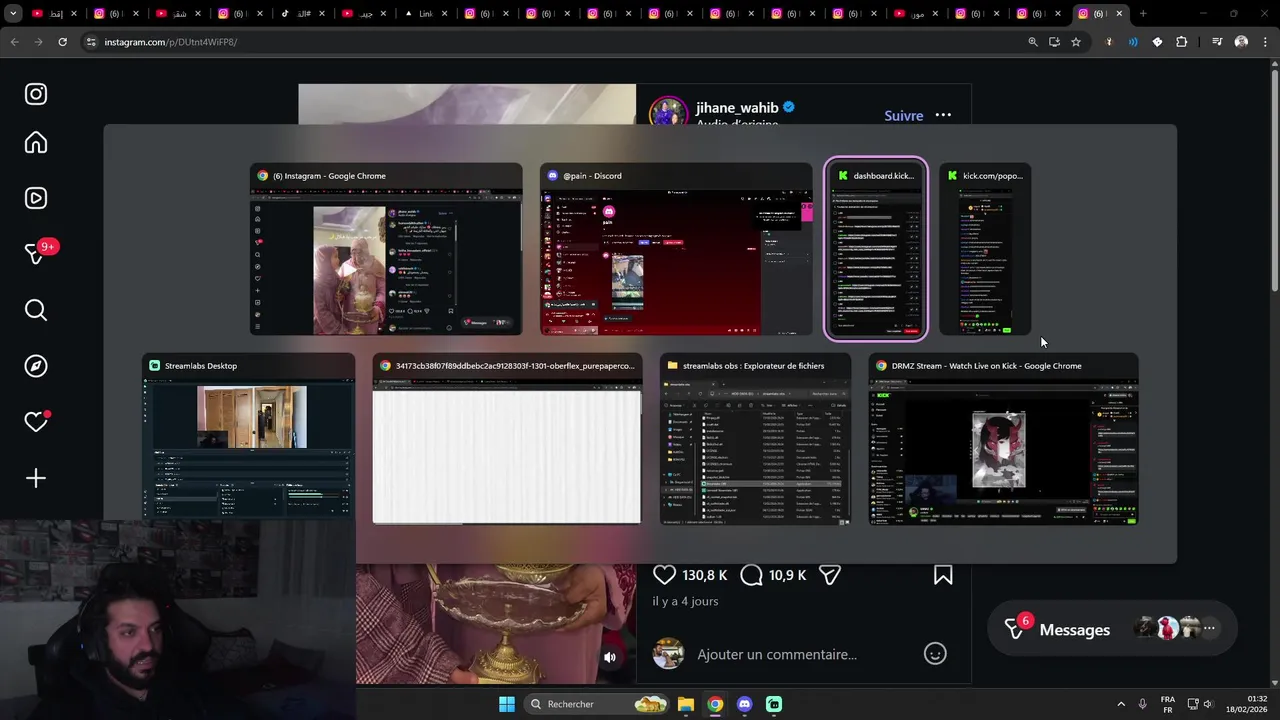The width and height of the screenshot is (1280, 720).
Task: Open Instagram logo in the sidebar
Action: pyautogui.click(x=36, y=94)
